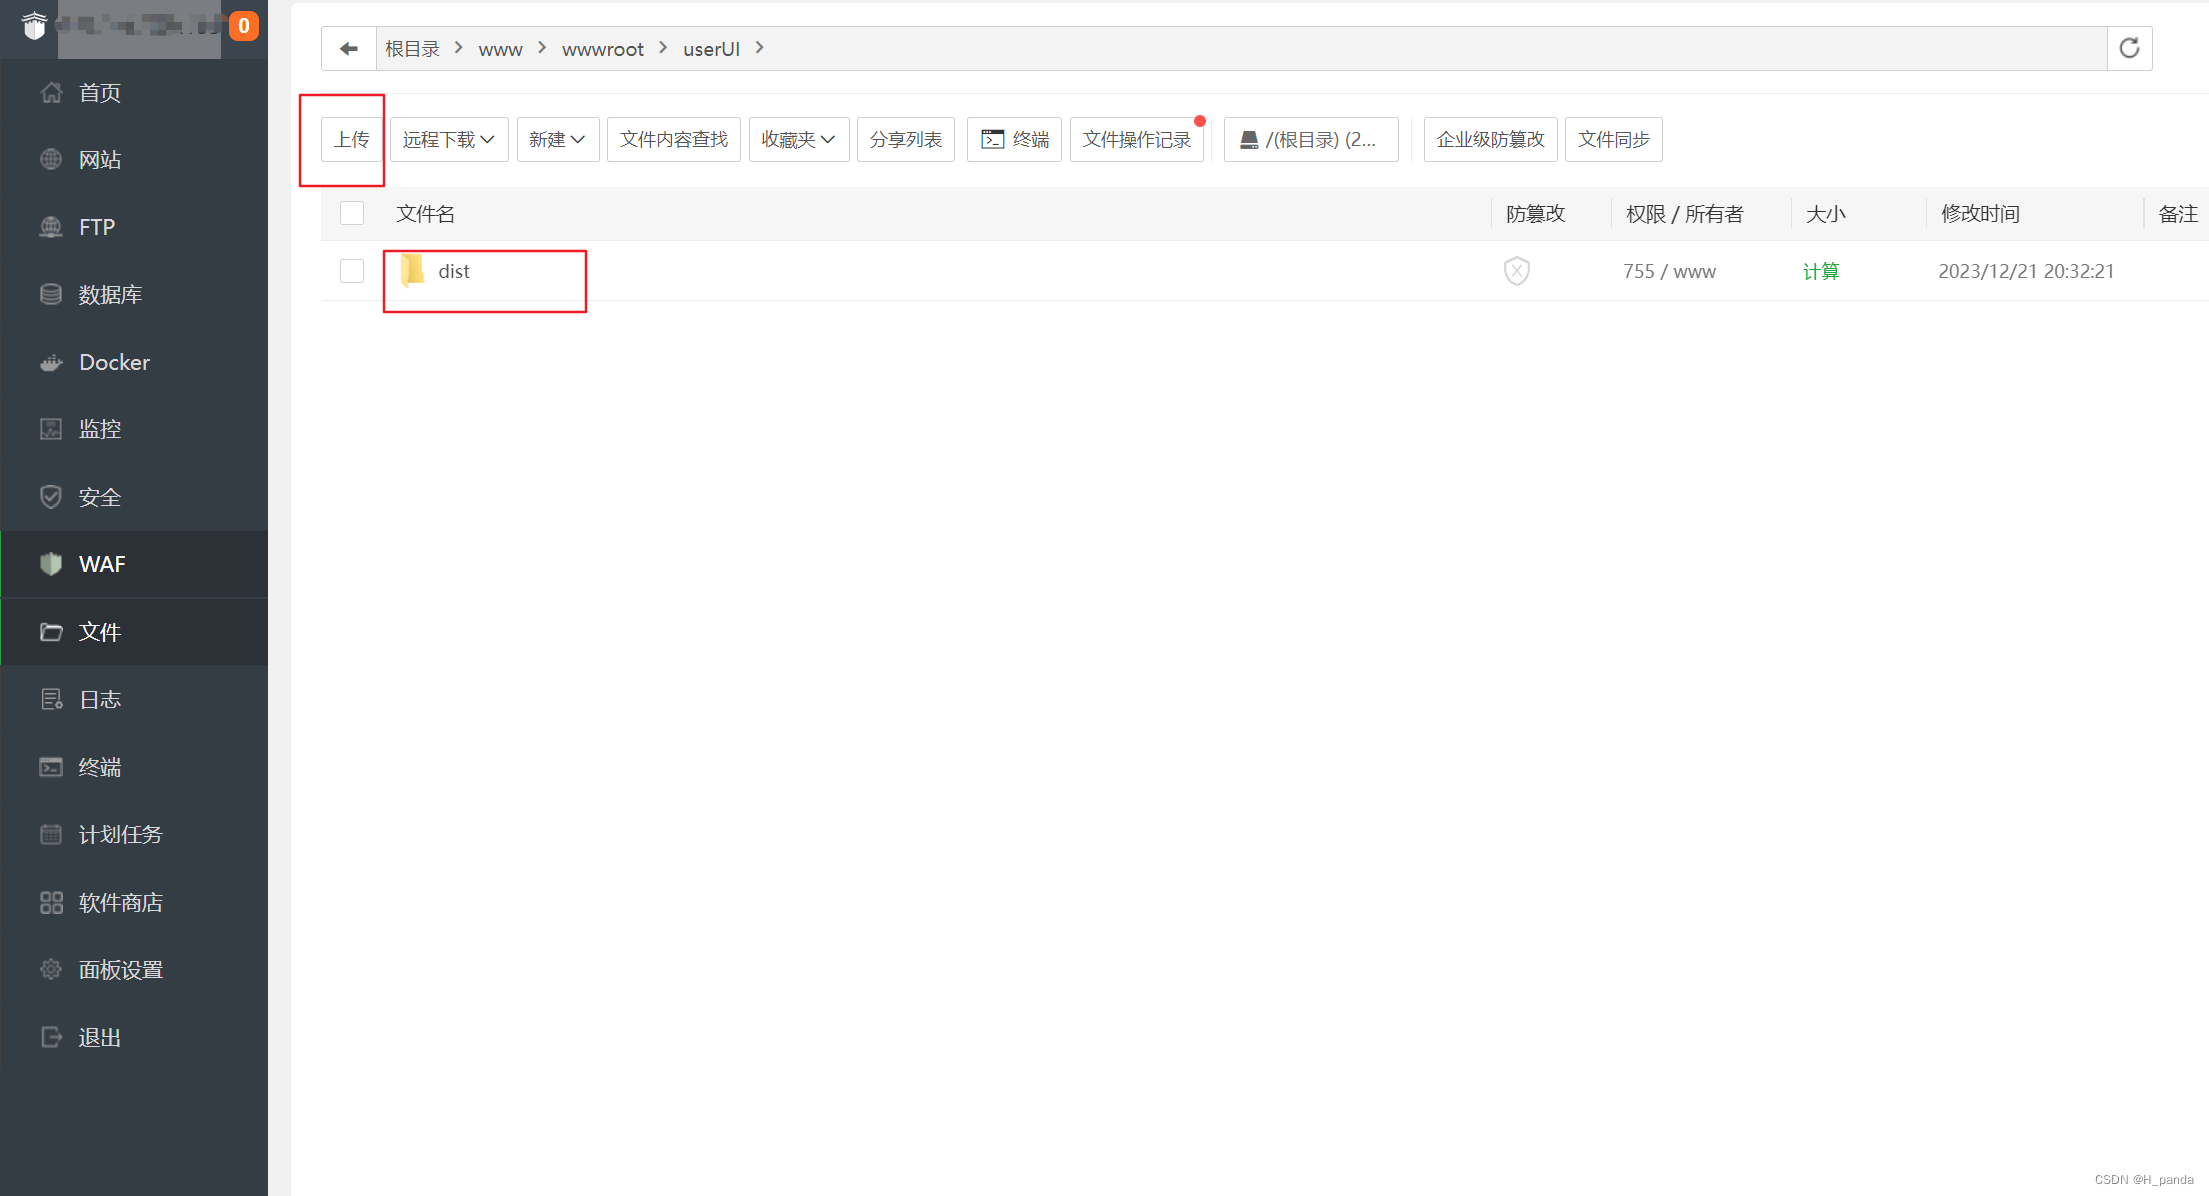2209x1196 pixels.
Task: Open the 终端 terminal toolbar button
Action: pos(1014,139)
